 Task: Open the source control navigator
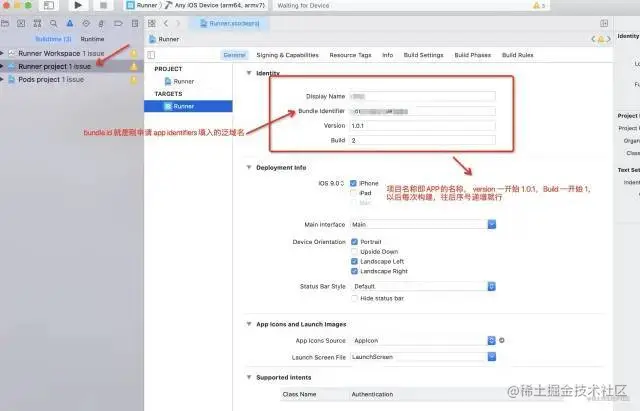21,24
